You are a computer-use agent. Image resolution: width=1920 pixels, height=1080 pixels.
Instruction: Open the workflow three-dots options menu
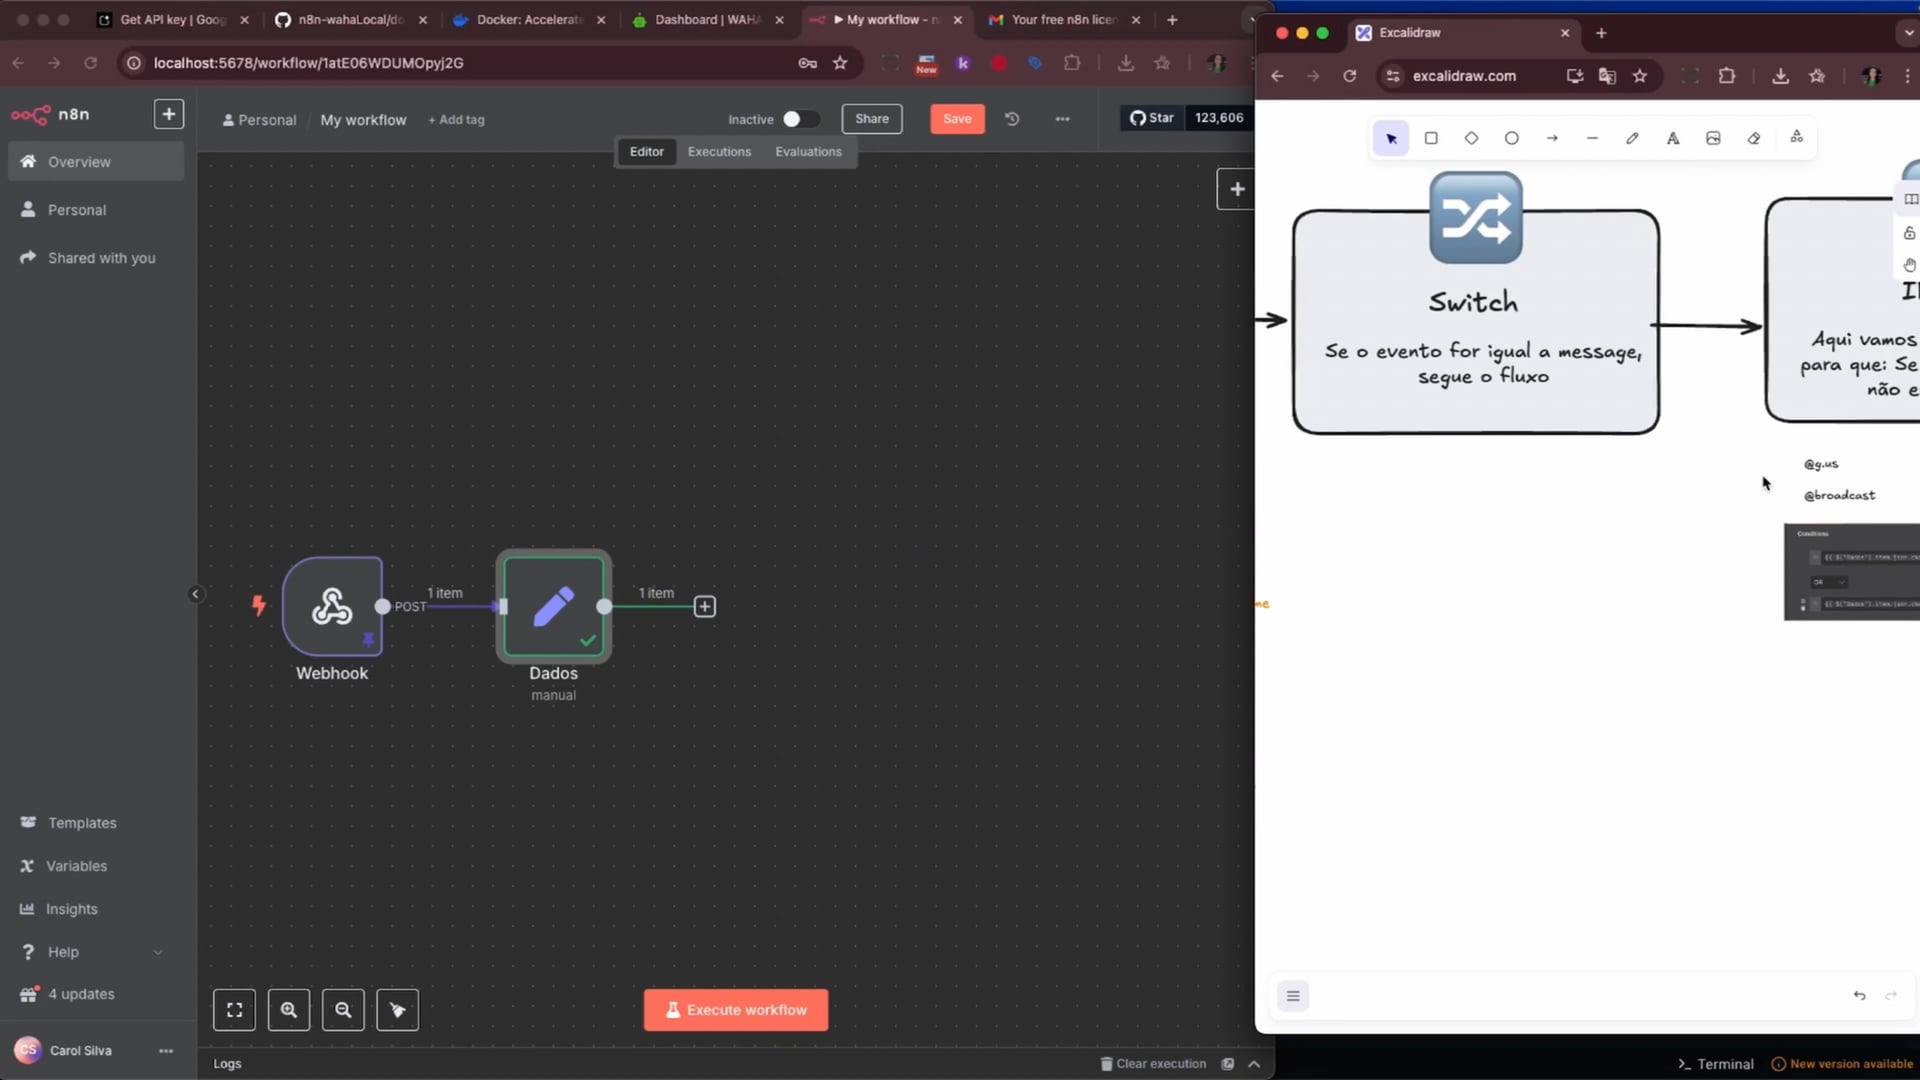pos(1062,119)
